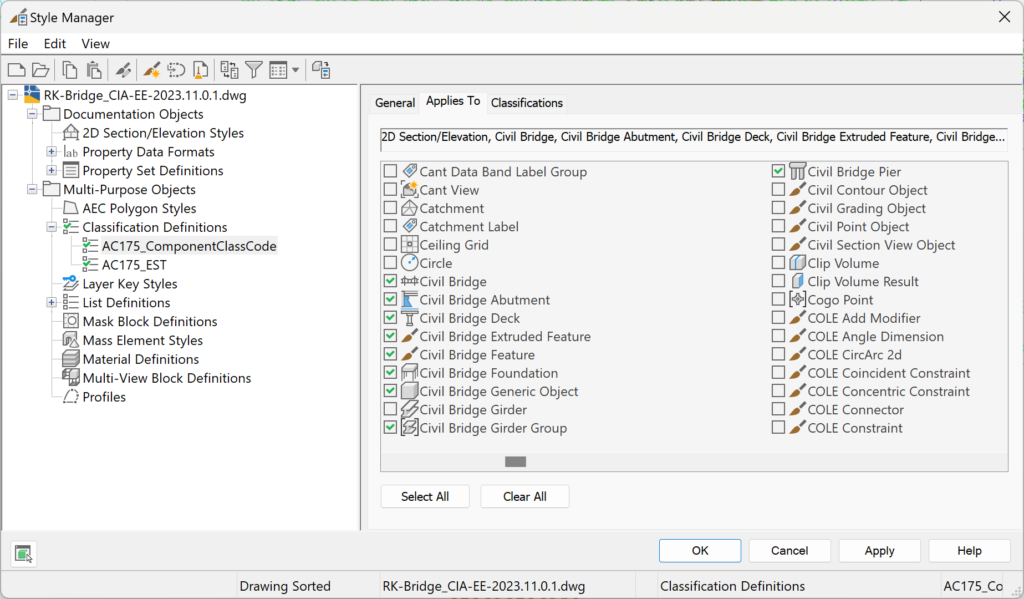
Task: Open the File menu
Action: click(18, 44)
